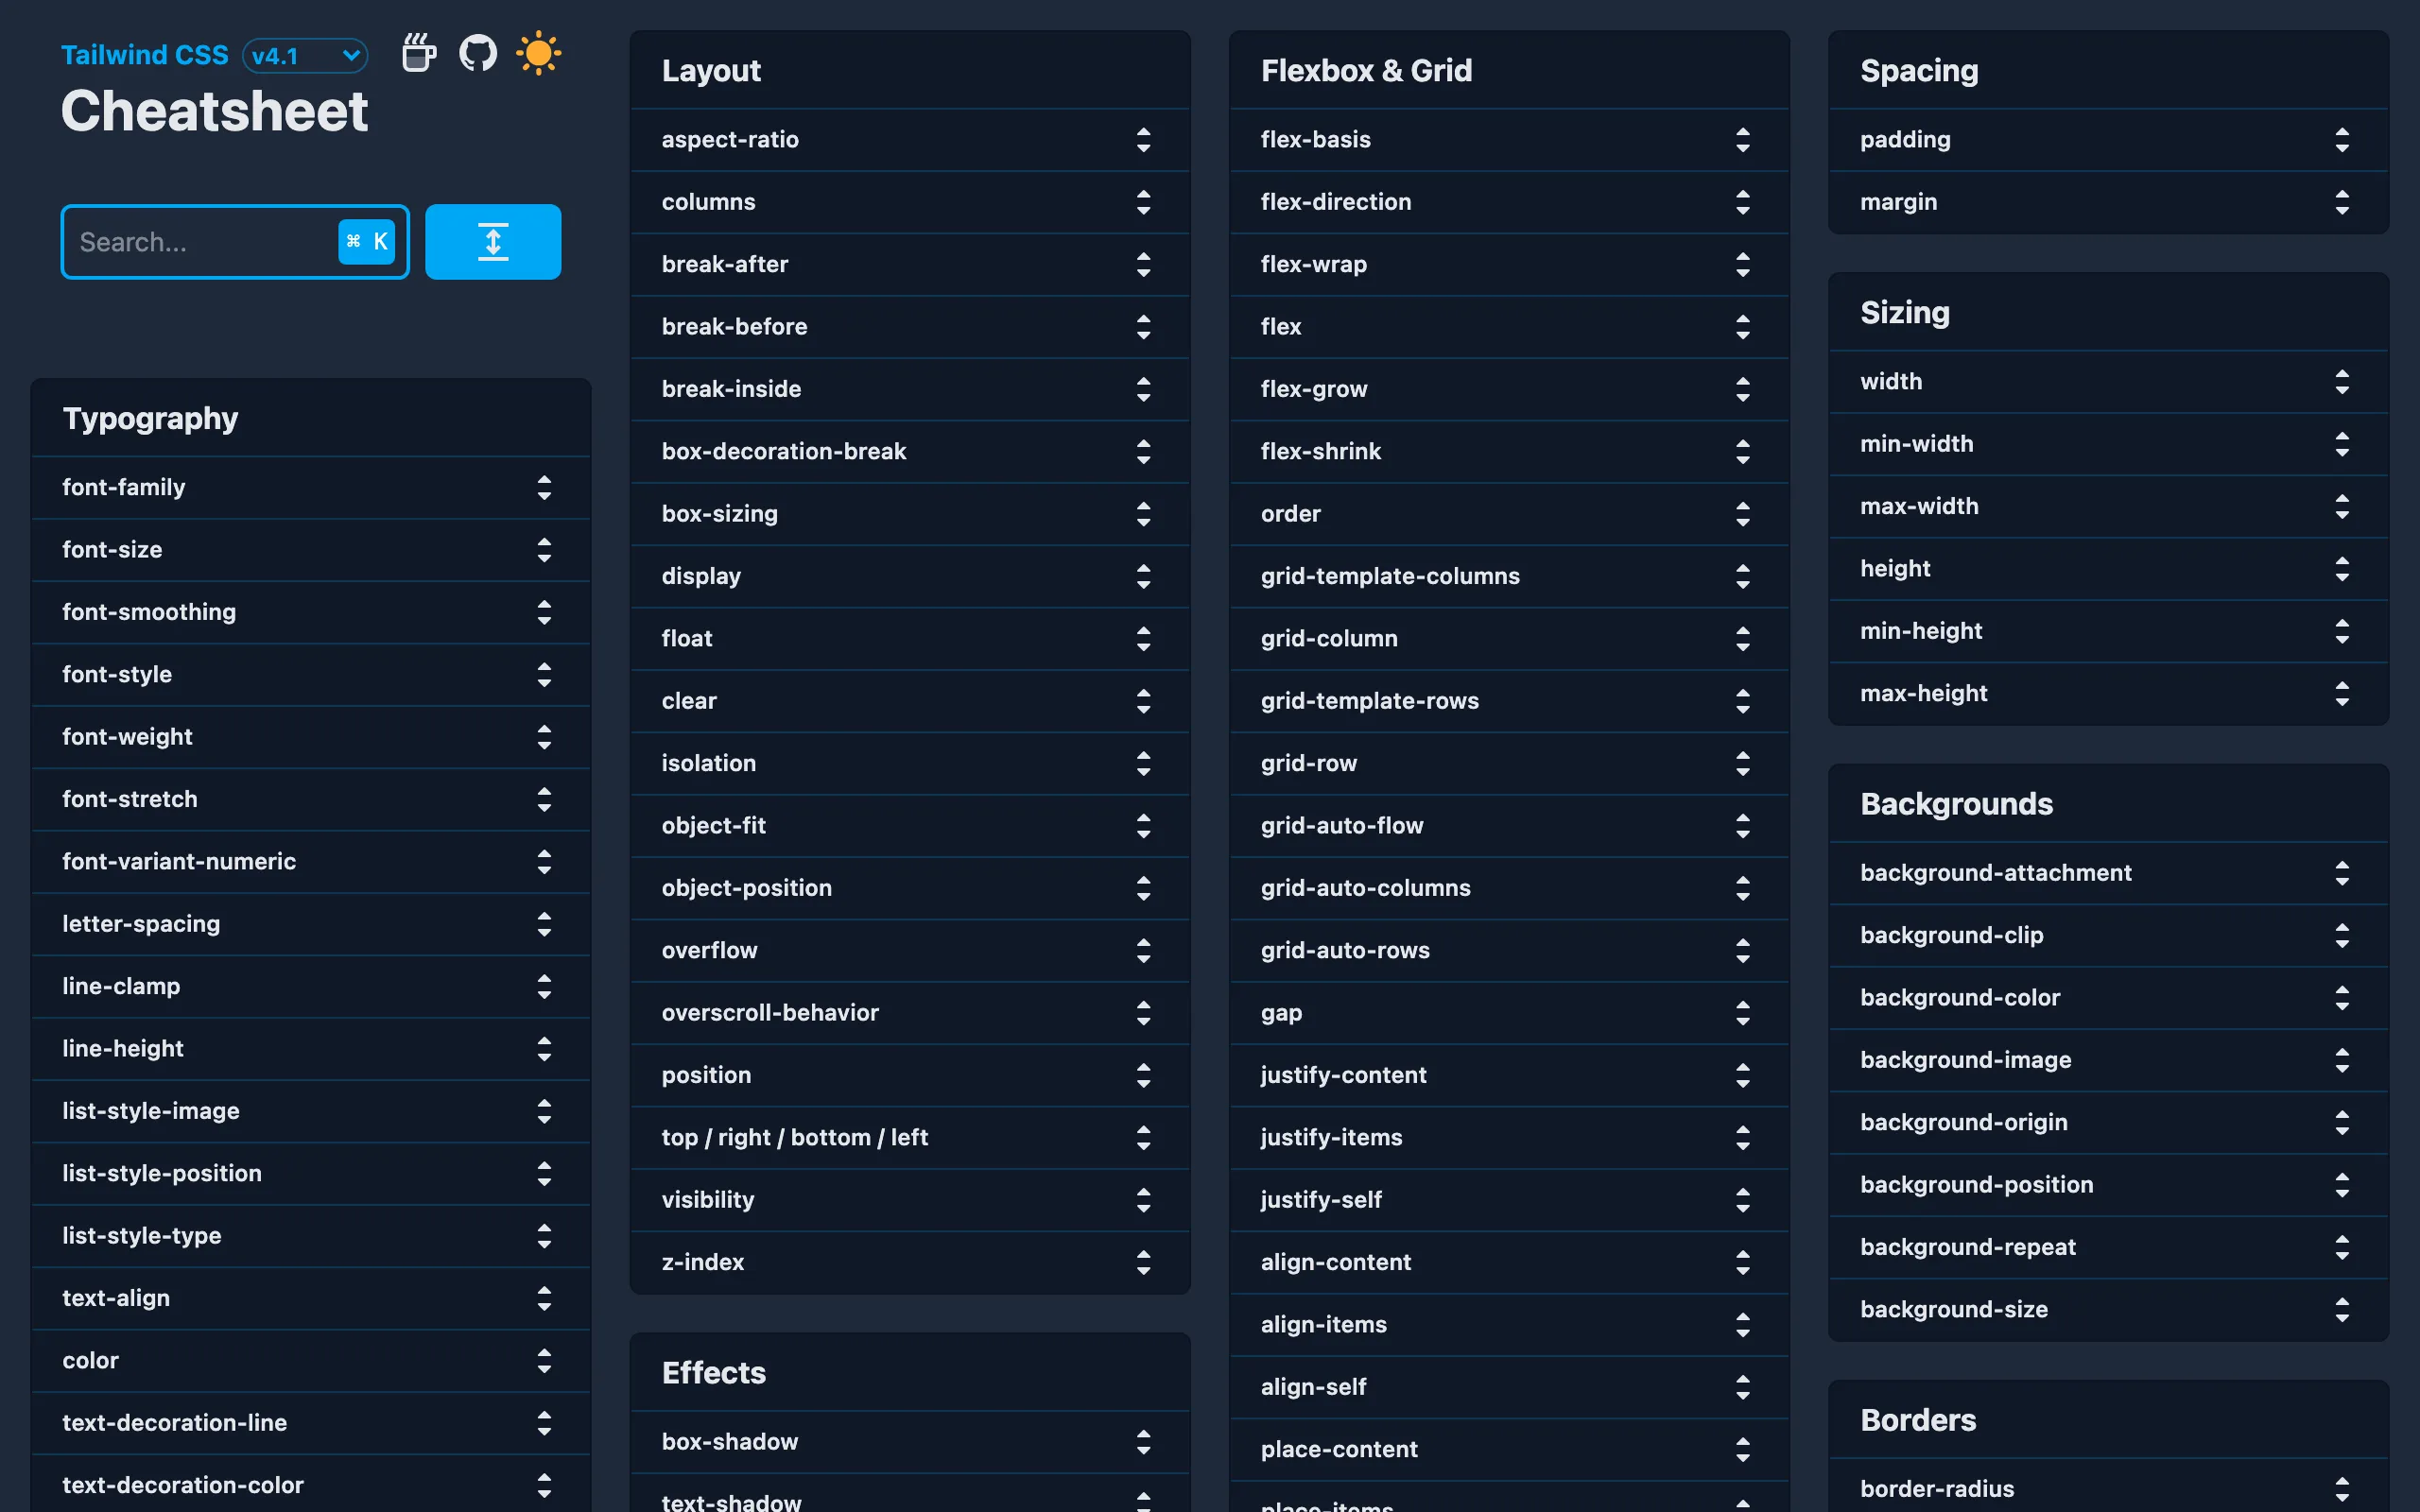
Task: Expand the background-size chevron icon
Action: (2342, 1310)
